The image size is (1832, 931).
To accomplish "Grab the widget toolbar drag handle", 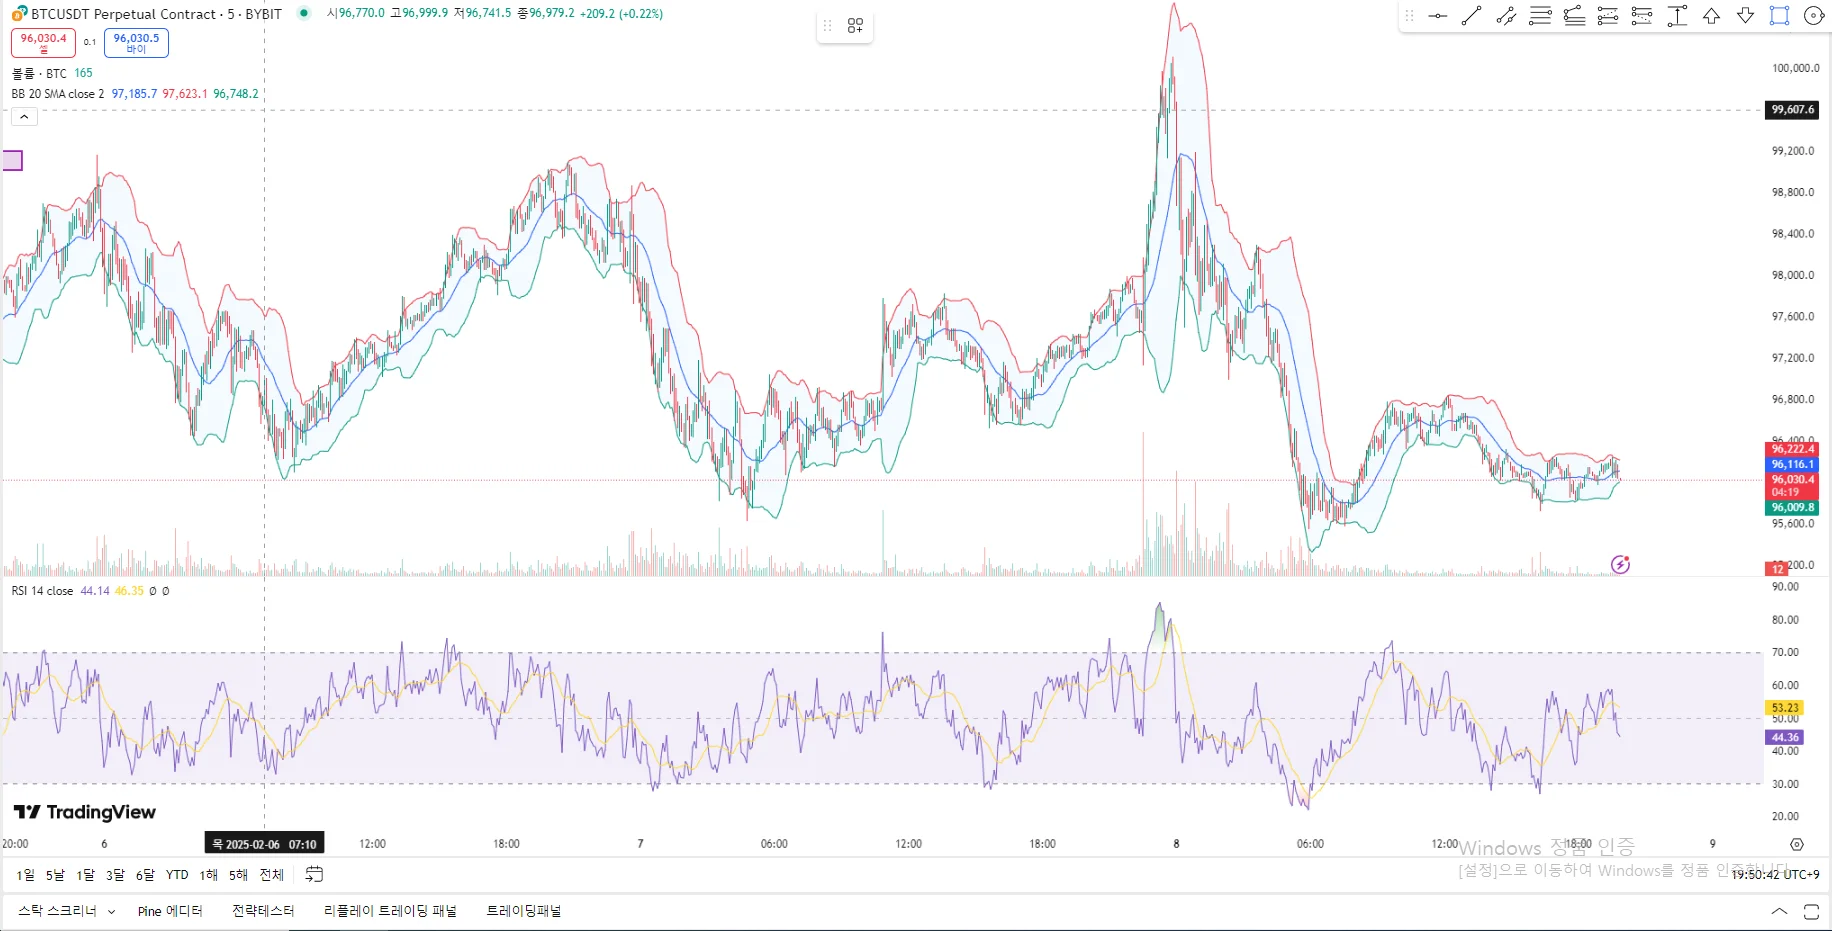I will pyautogui.click(x=827, y=26).
